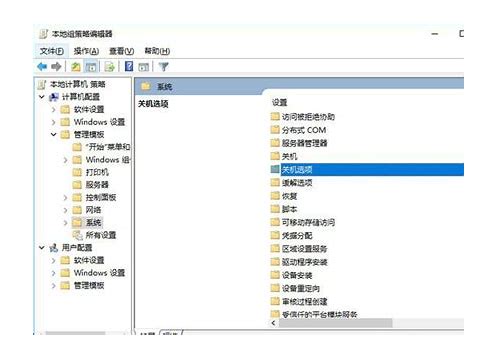Click the Up one level toolbar icon
This screenshot has width=498, height=360.
(x=76, y=67)
